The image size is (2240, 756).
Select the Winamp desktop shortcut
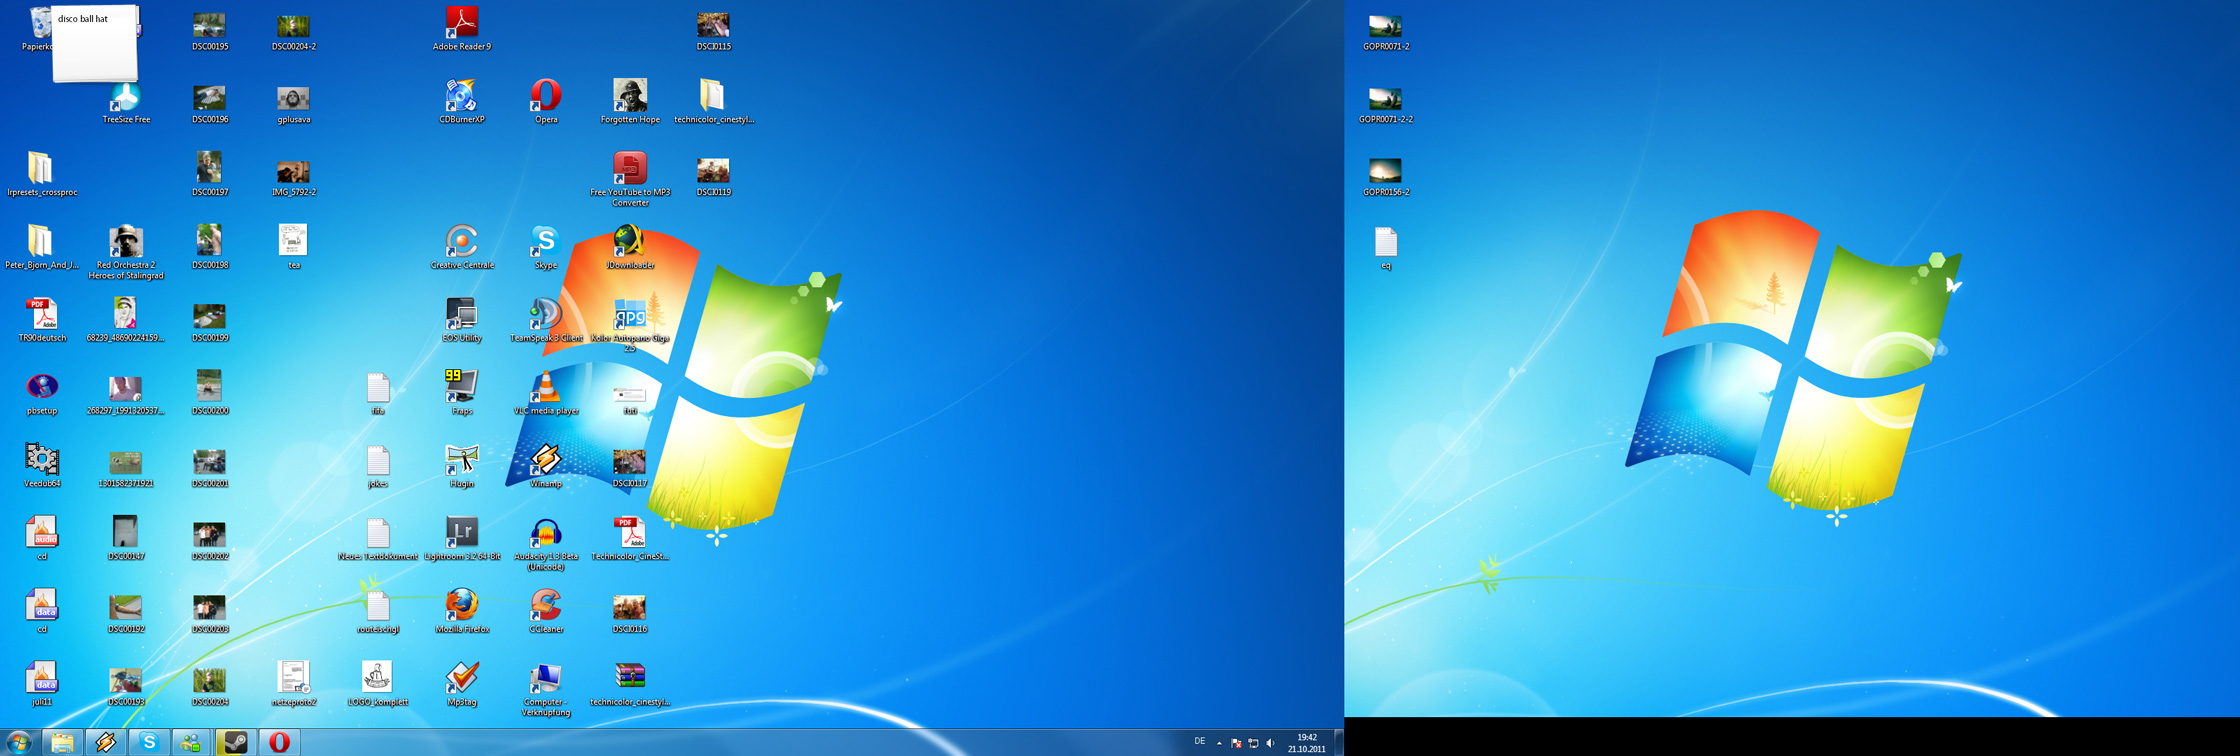click(x=546, y=466)
